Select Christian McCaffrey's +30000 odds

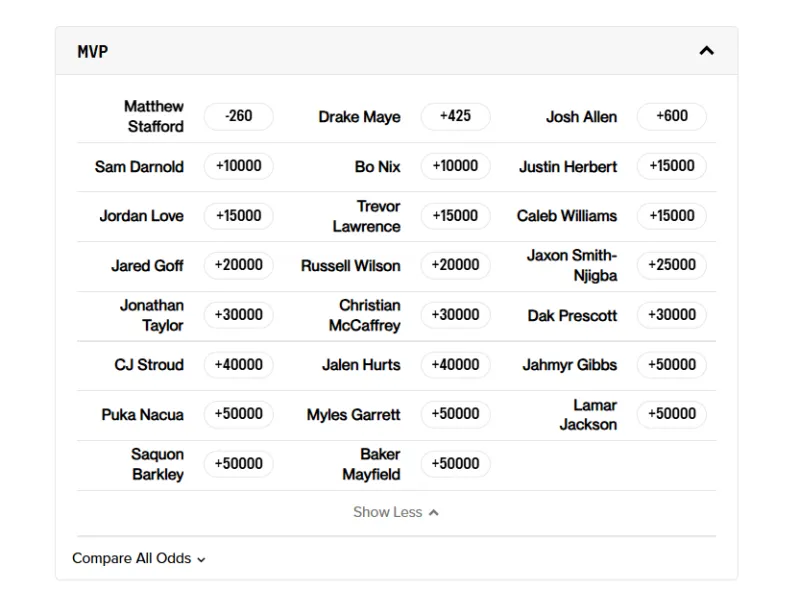click(455, 315)
